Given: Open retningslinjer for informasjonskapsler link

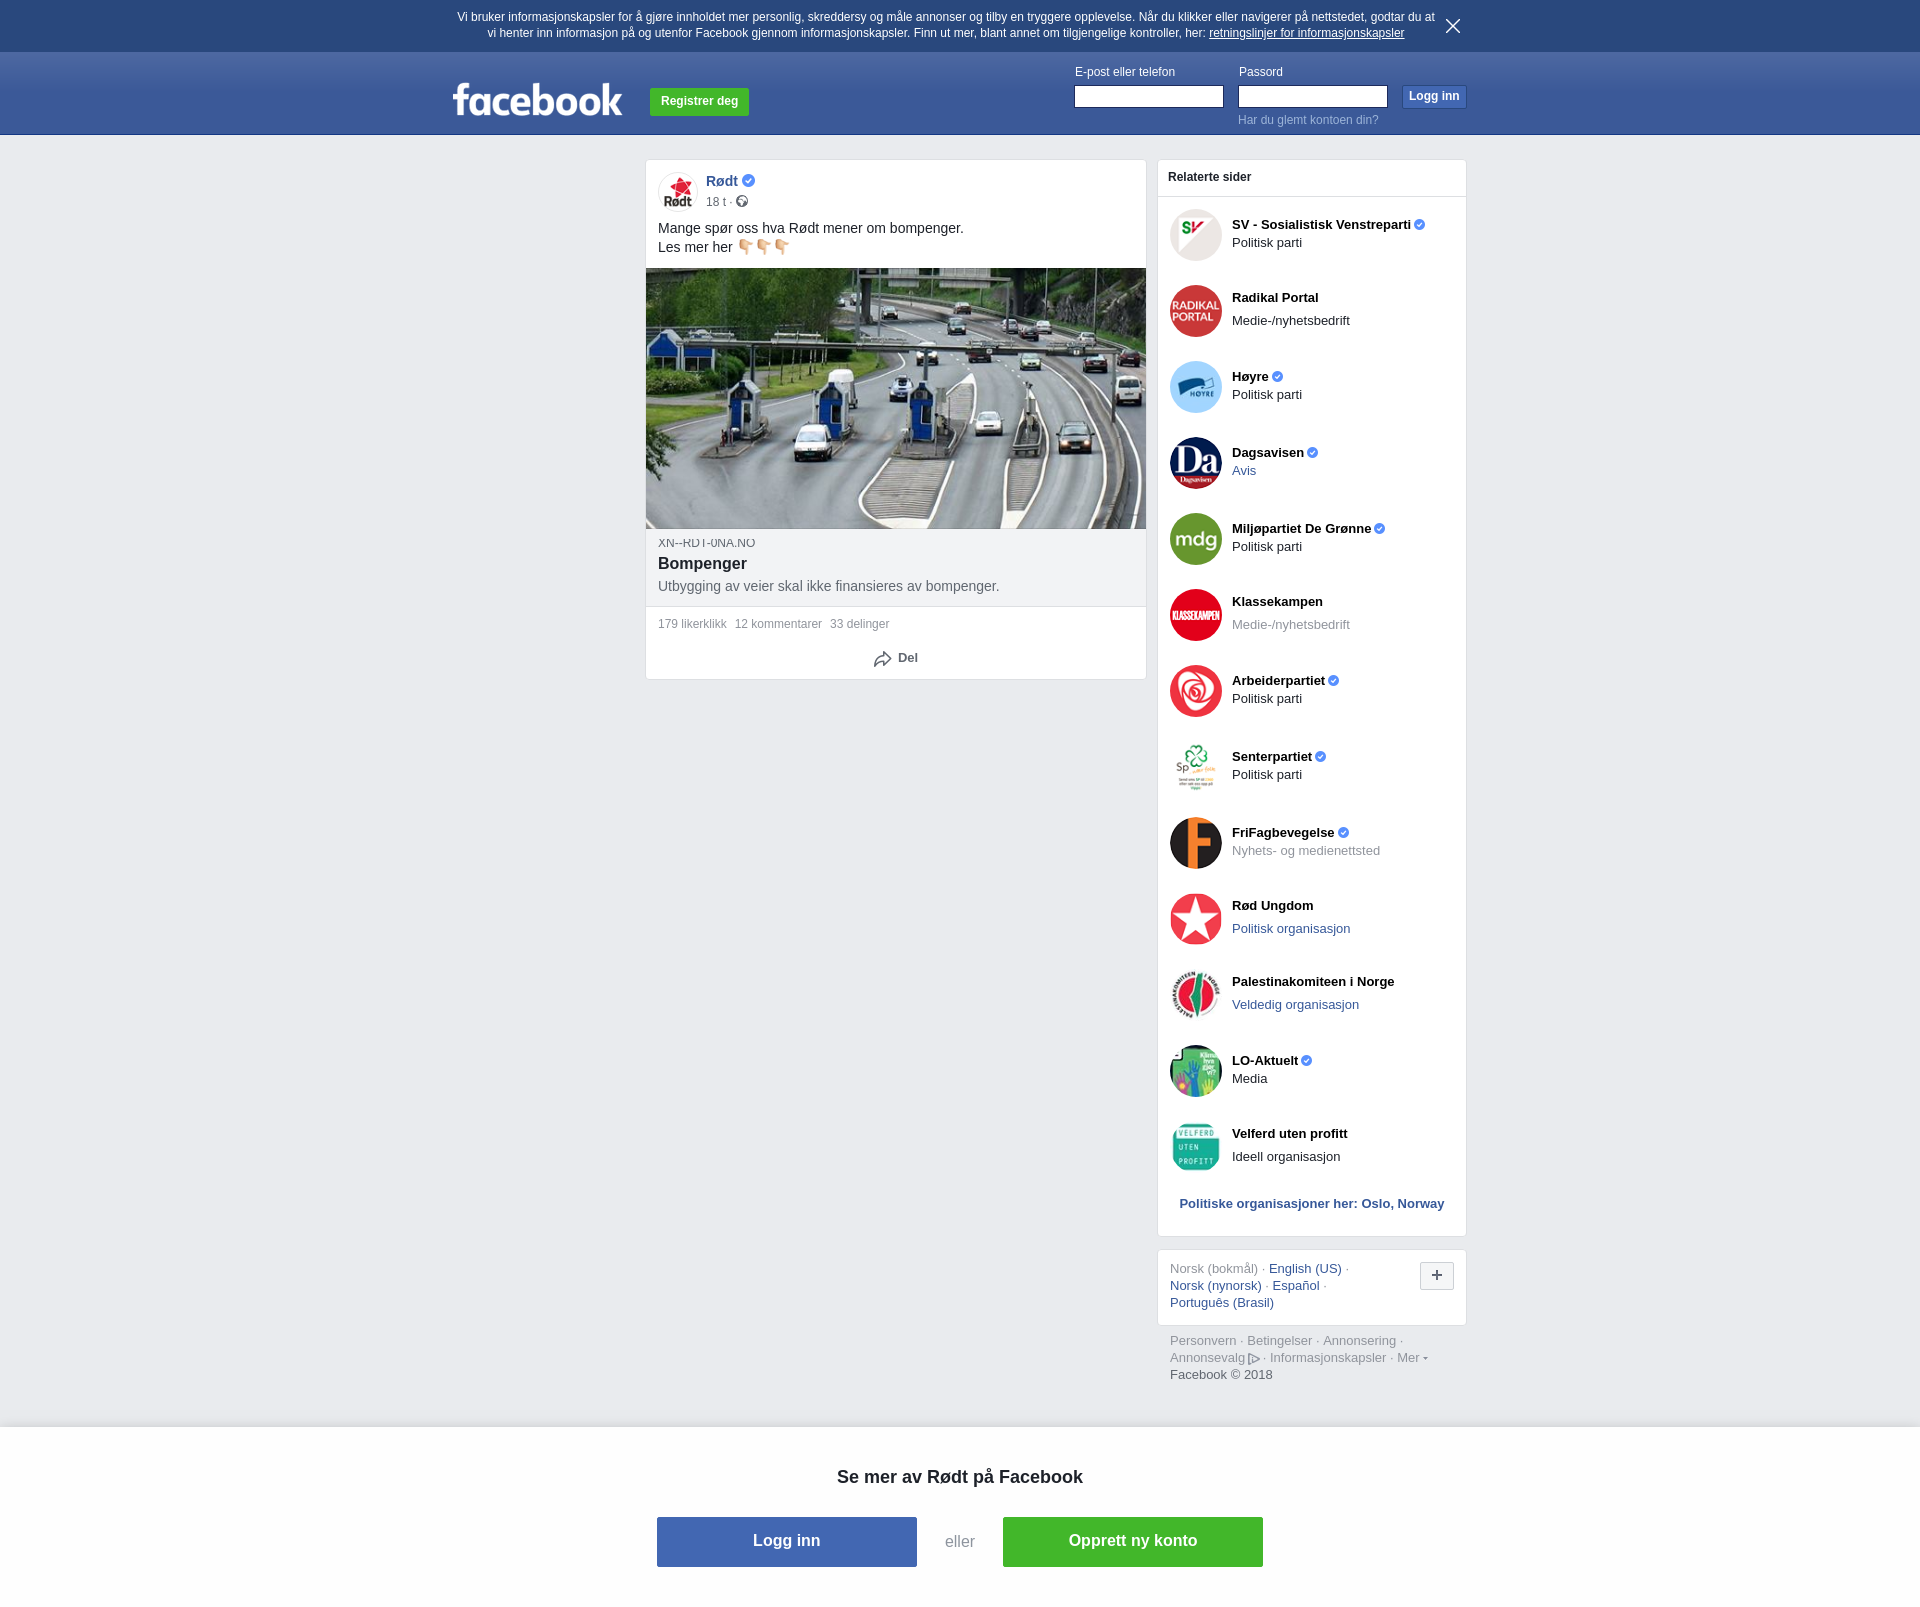Looking at the screenshot, I should point(1306,33).
